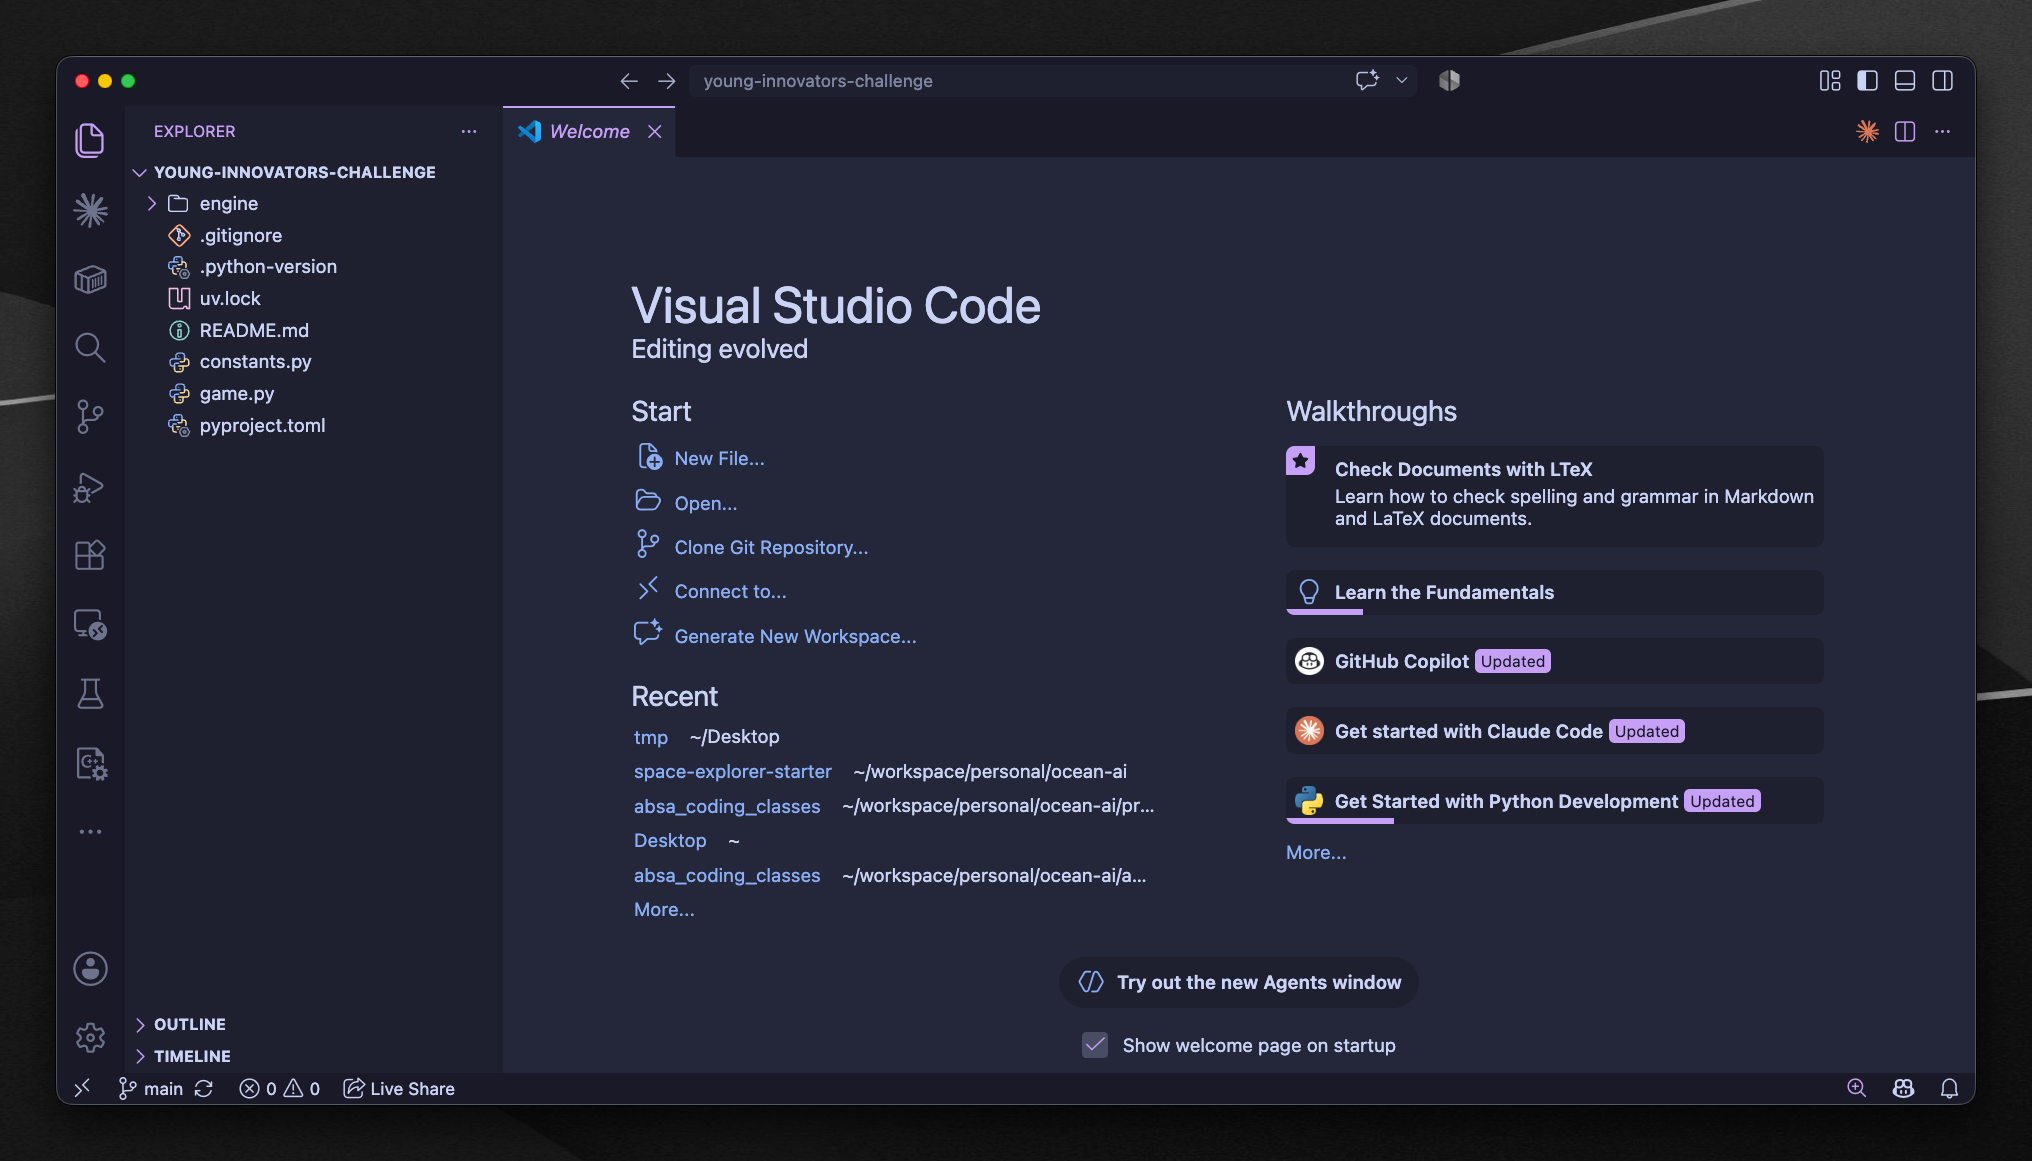Open the Testing flask view
2032x1161 pixels.
pyautogui.click(x=90, y=694)
